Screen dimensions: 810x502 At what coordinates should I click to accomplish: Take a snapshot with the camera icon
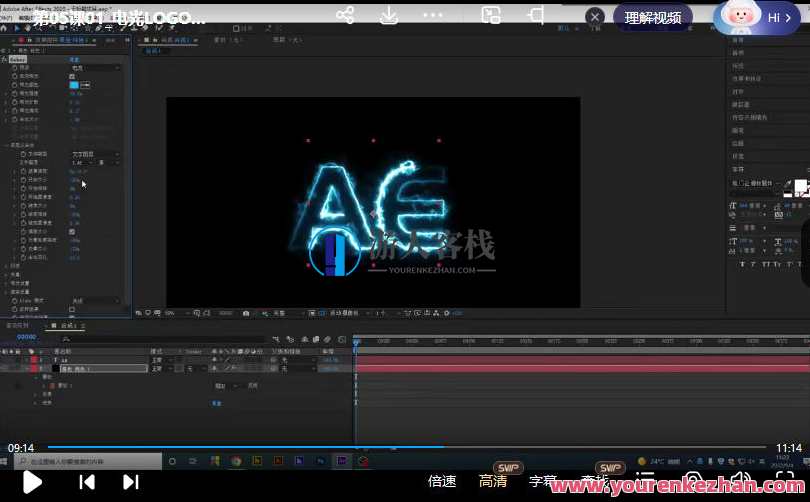coord(246,313)
